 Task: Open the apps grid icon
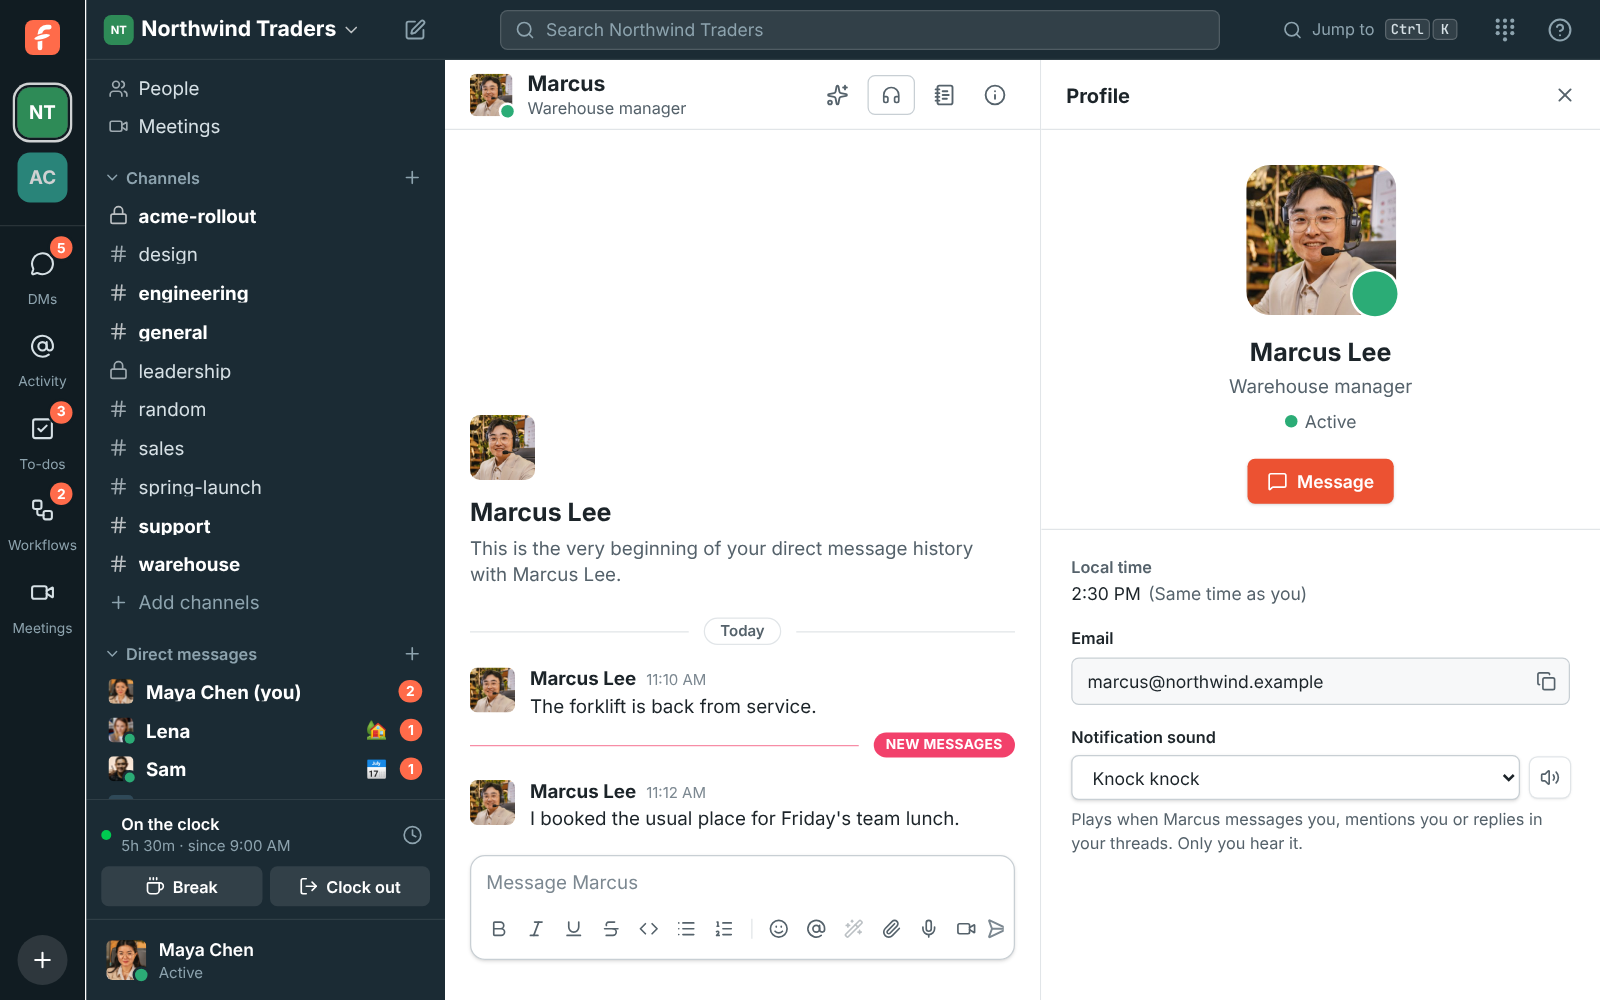click(x=1505, y=30)
